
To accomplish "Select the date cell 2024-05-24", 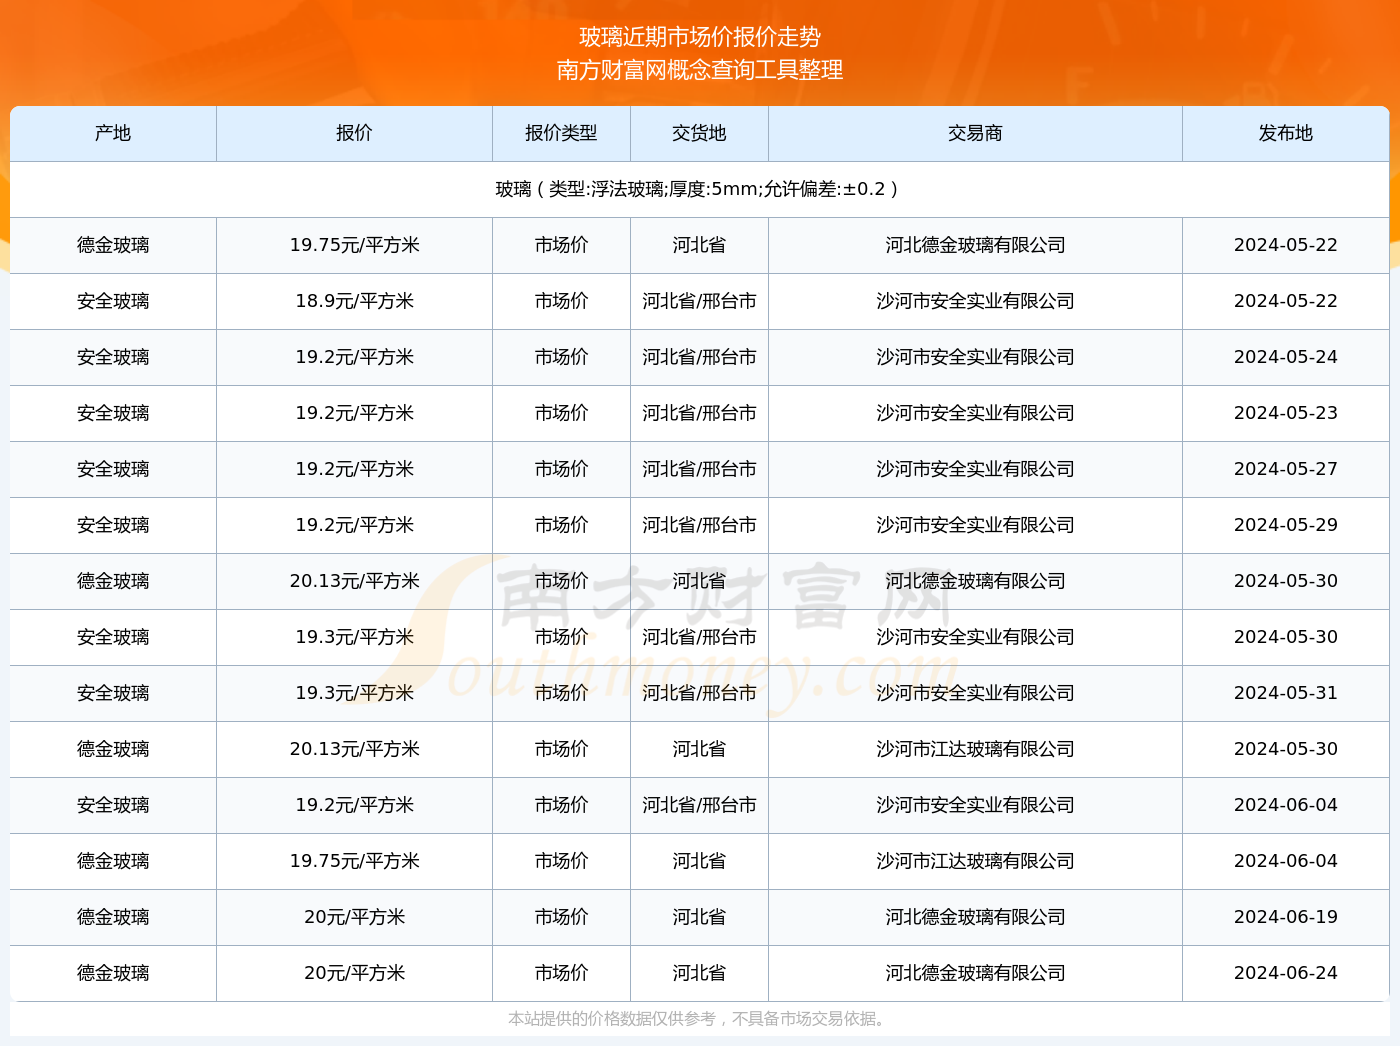I will pyautogui.click(x=1285, y=357).
